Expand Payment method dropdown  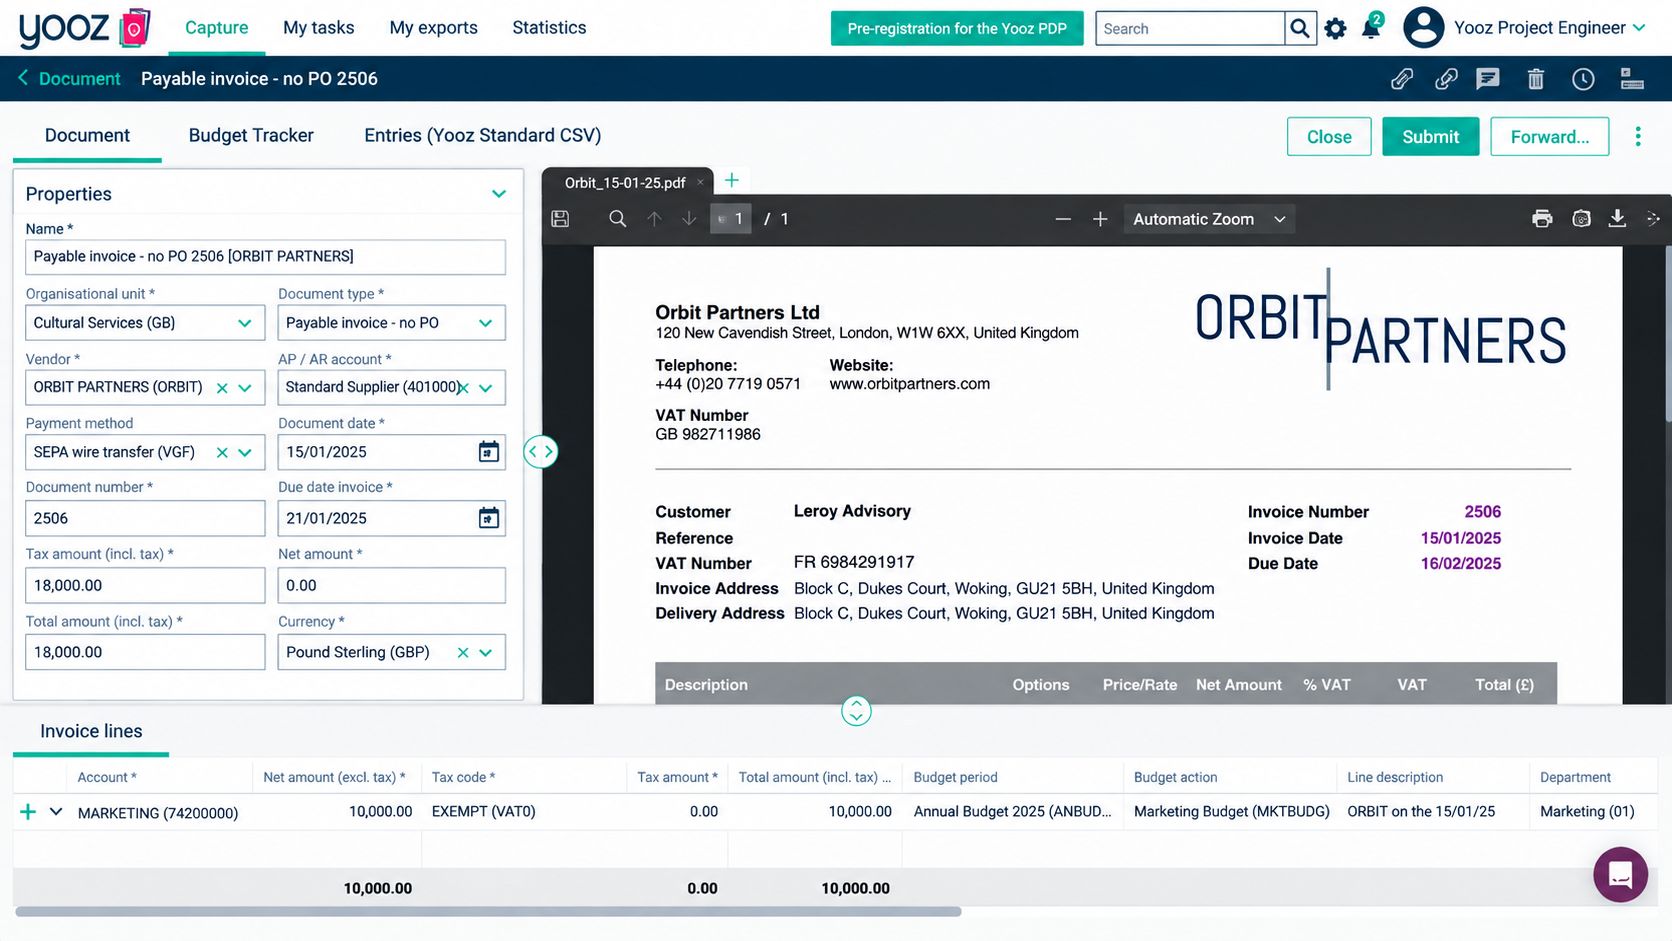point(245,453)
